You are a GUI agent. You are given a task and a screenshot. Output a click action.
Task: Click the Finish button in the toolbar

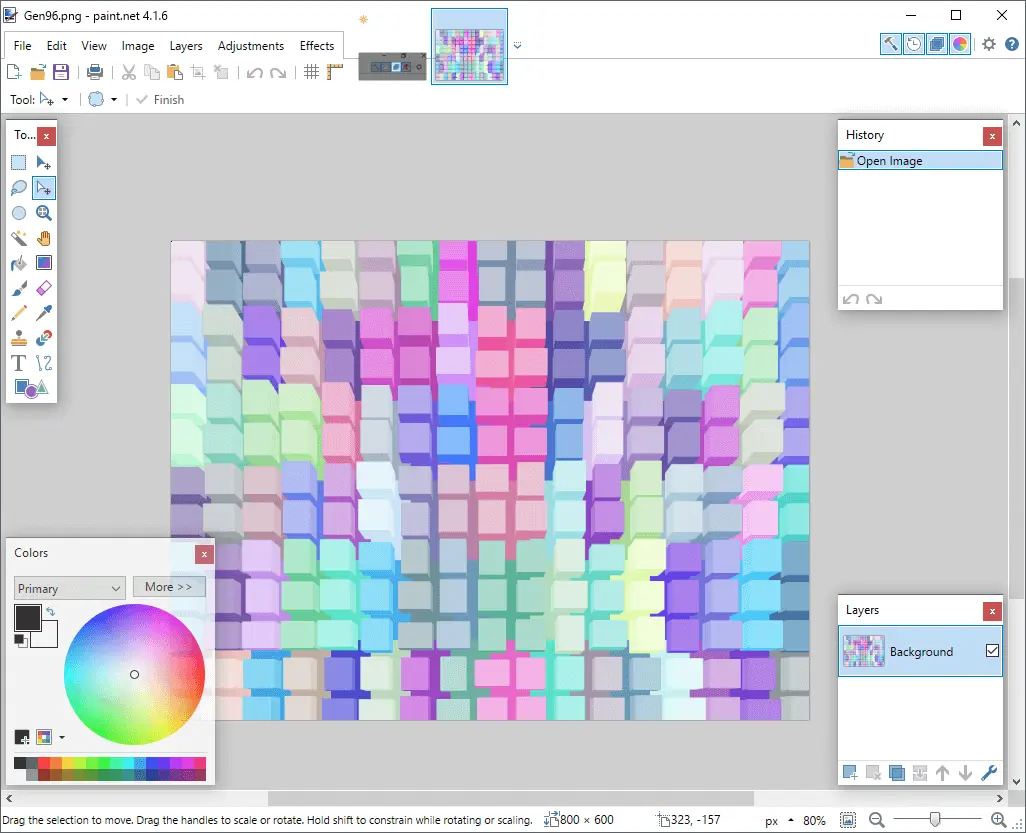click(160, 99)
